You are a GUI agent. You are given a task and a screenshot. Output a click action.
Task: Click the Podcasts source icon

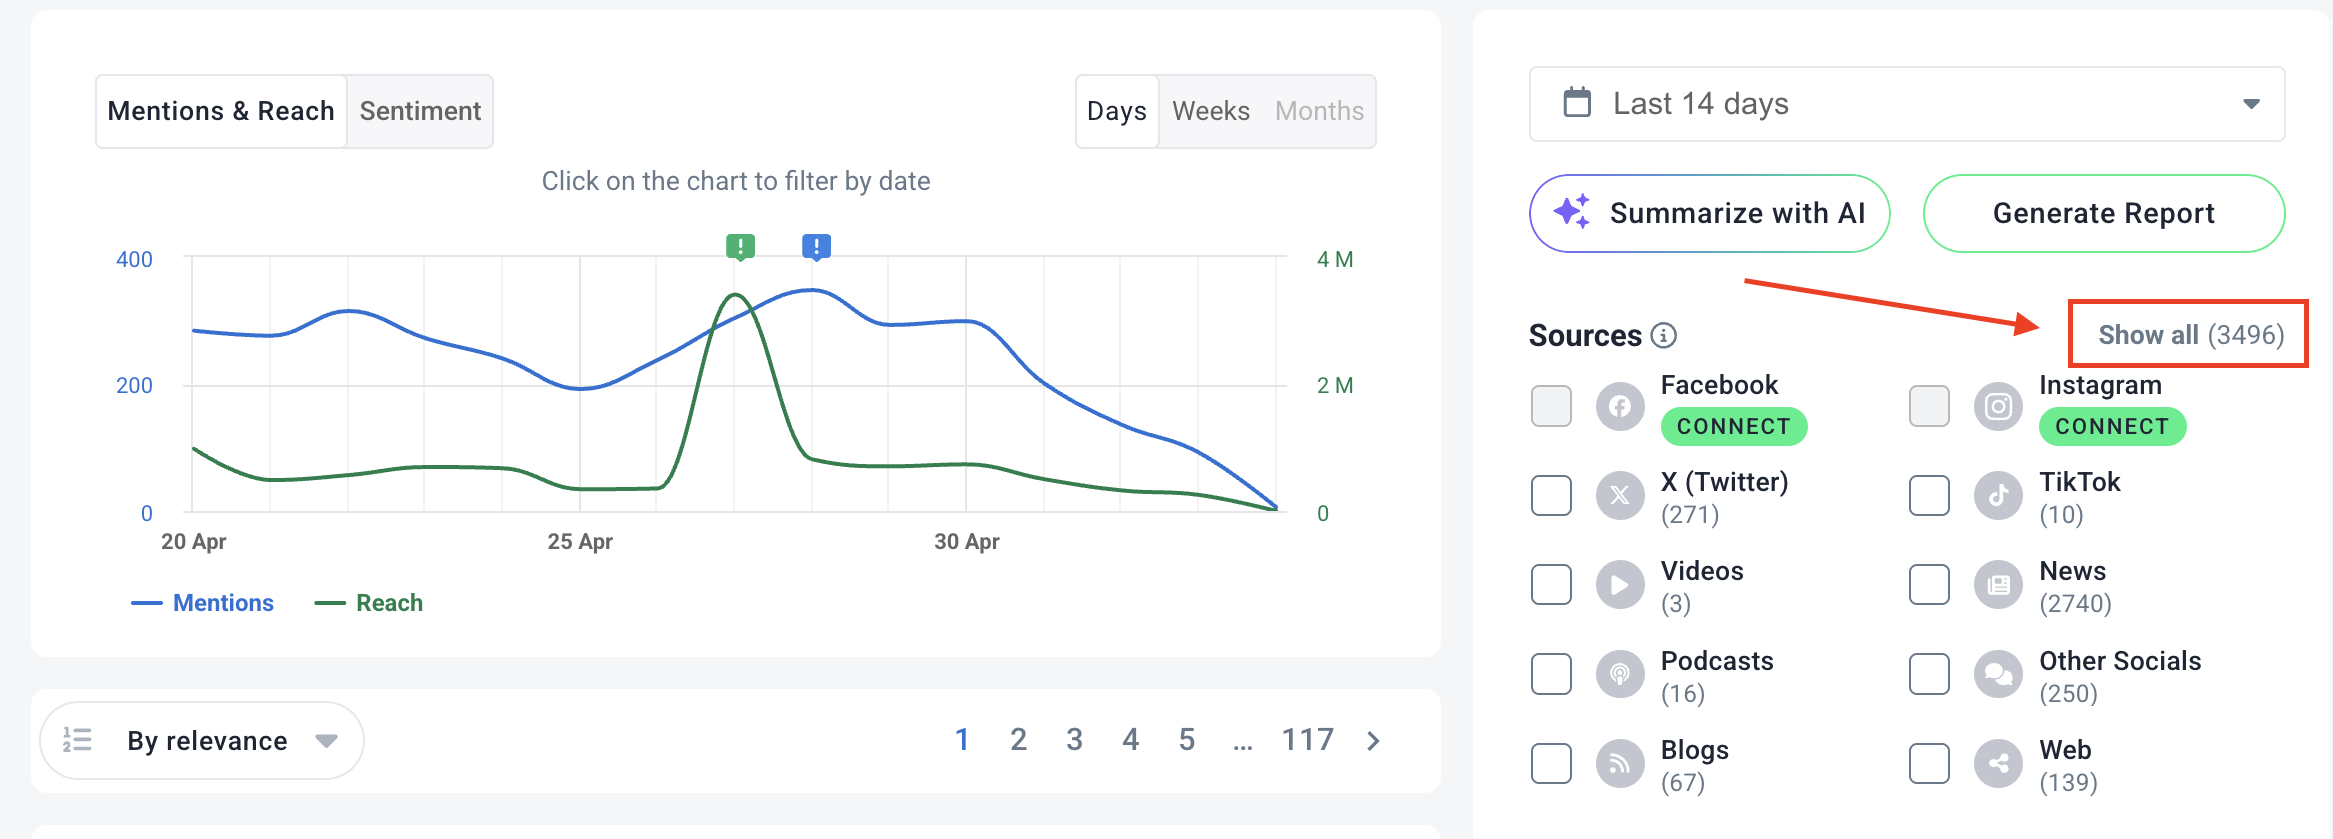(x=1620, y=674)
